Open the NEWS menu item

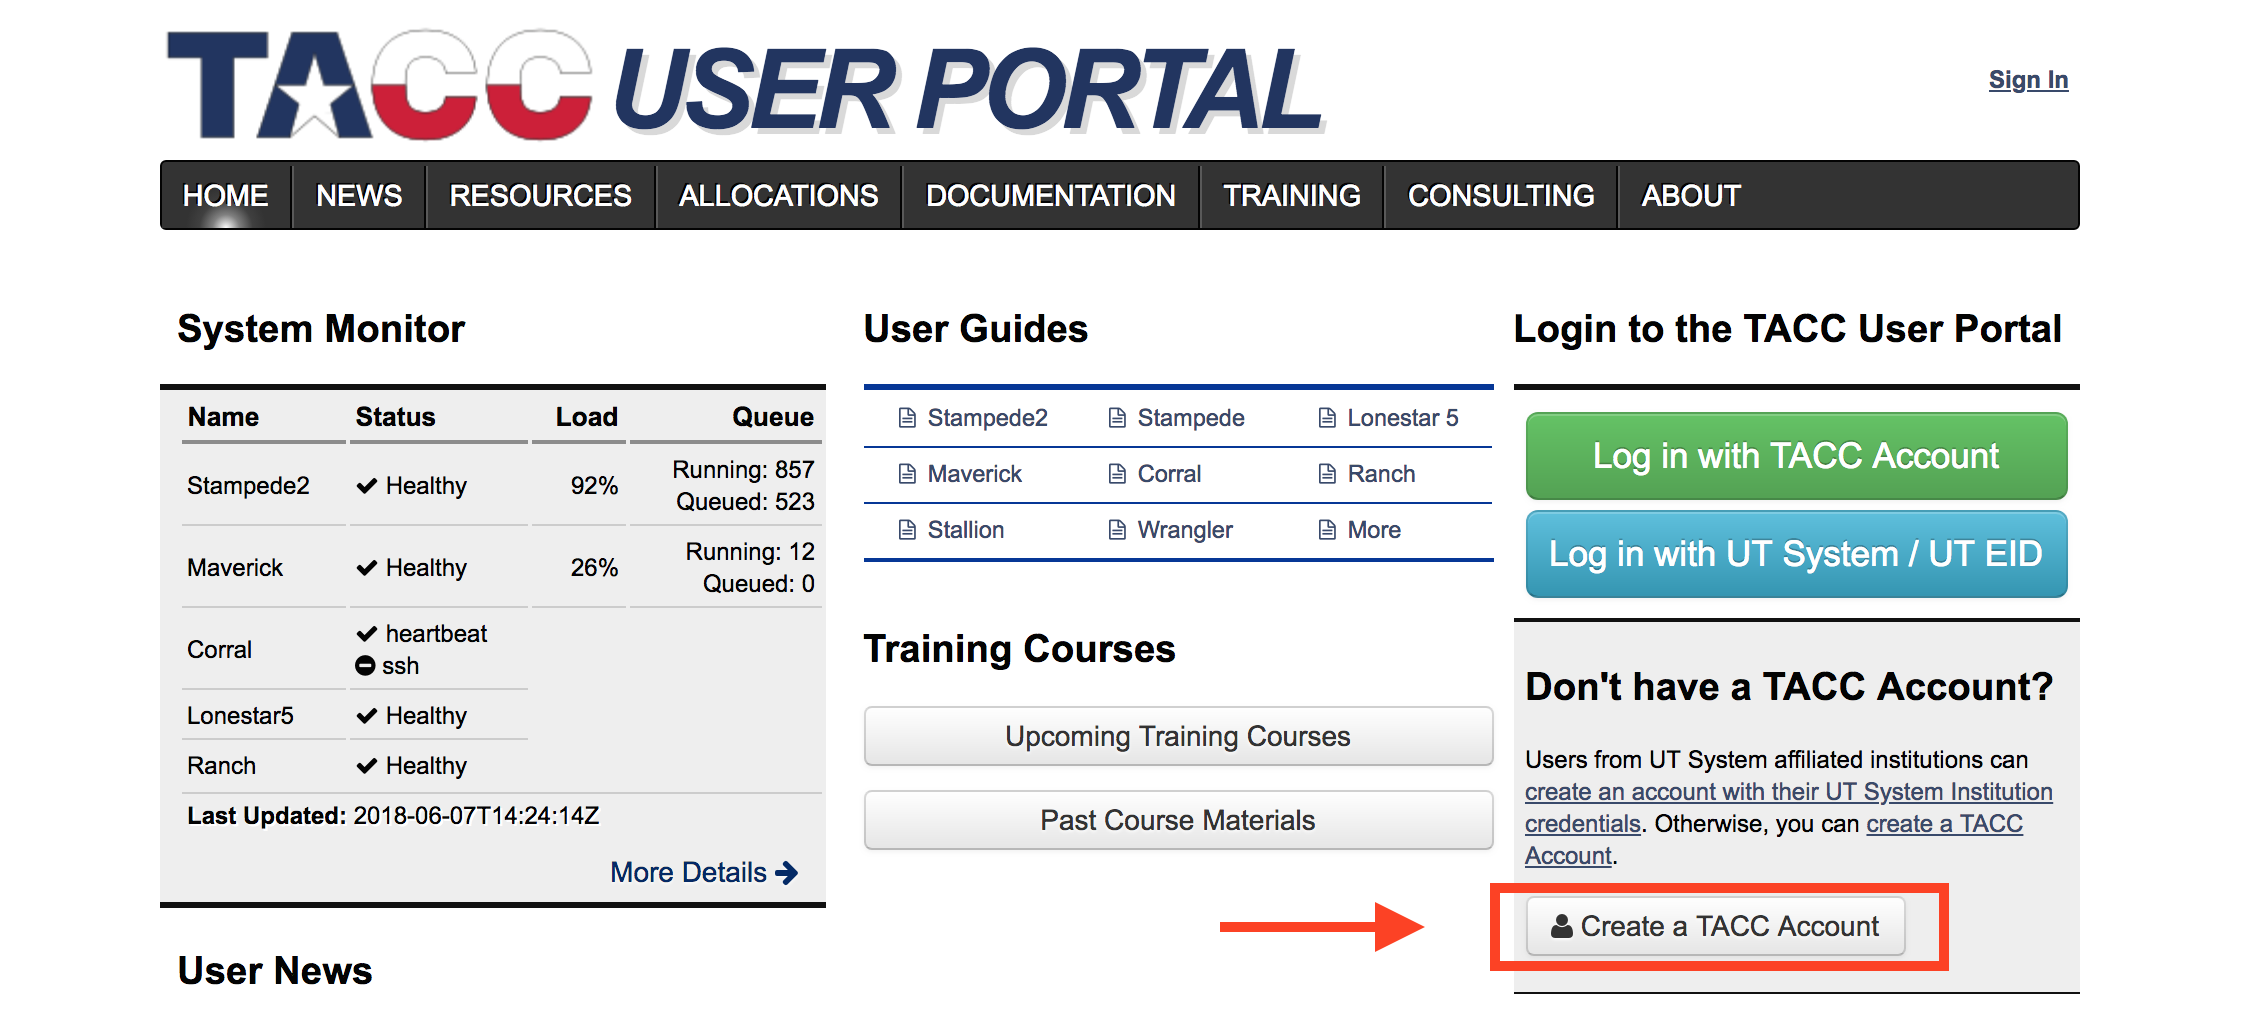pos(359,195)
